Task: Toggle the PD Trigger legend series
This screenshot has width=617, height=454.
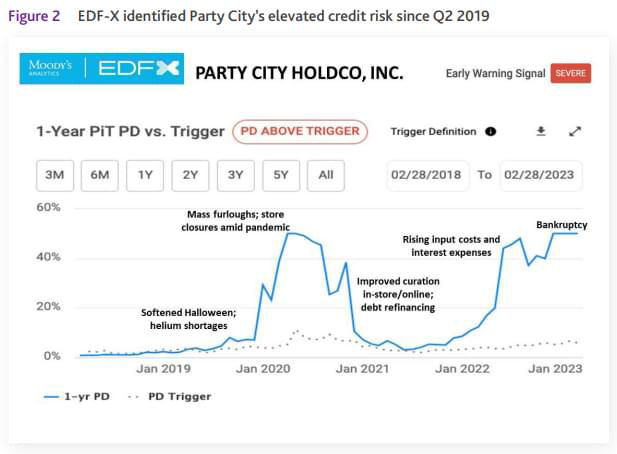Action: pos(170,396)
